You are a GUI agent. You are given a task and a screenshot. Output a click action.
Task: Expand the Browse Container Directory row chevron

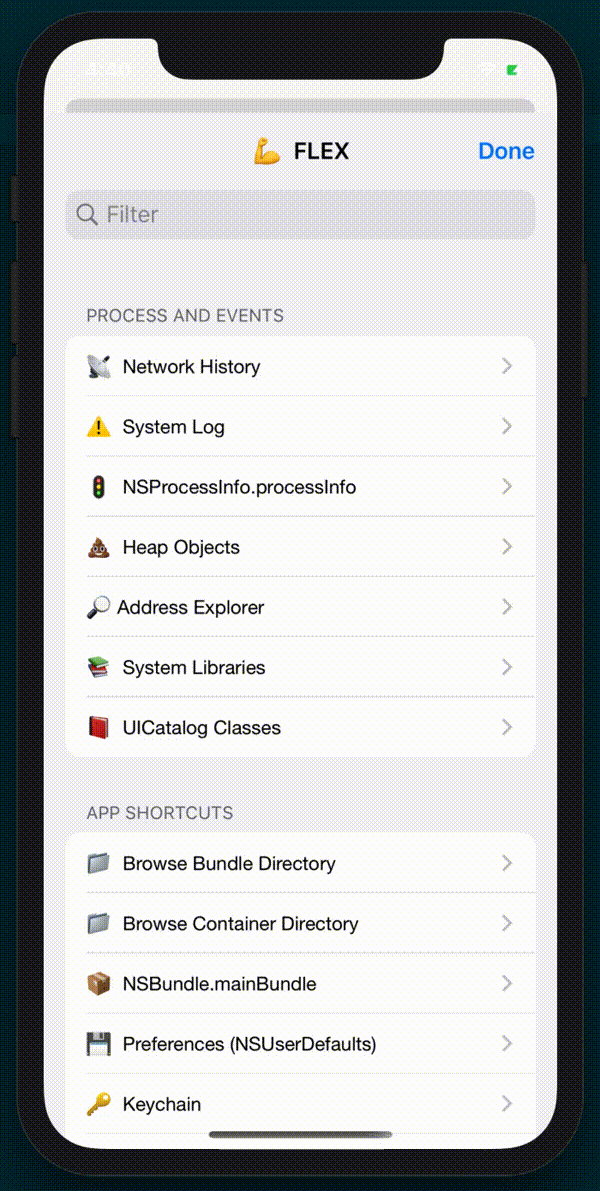[x=507, y=924]
